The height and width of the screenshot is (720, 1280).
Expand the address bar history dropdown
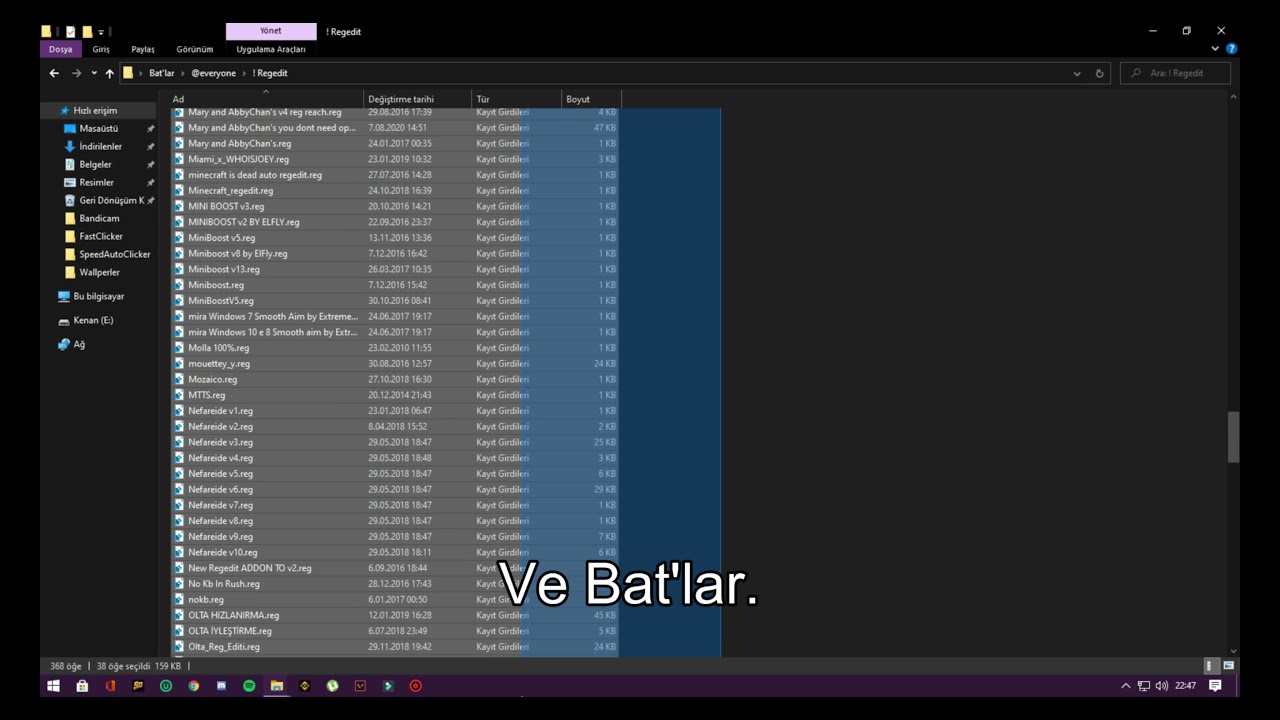[x=1077, y=73]
